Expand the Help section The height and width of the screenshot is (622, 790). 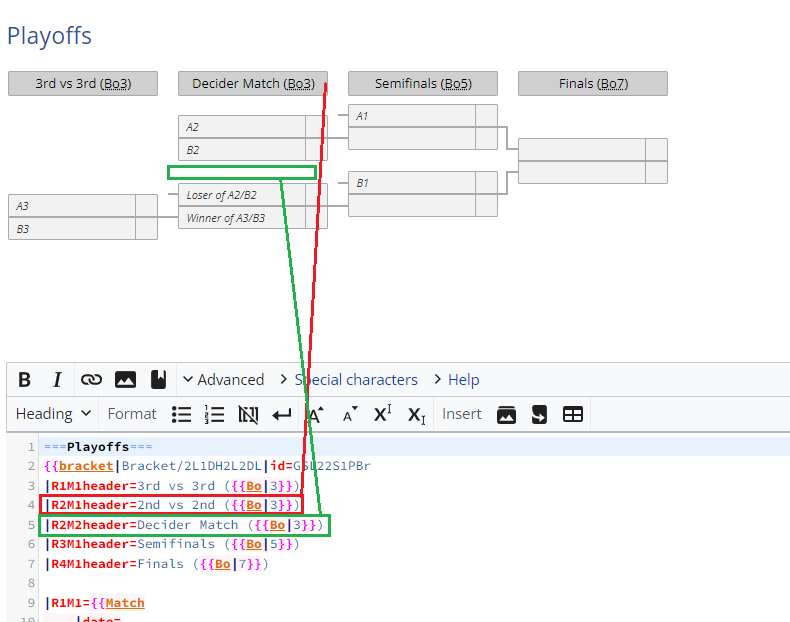(456, 379)
